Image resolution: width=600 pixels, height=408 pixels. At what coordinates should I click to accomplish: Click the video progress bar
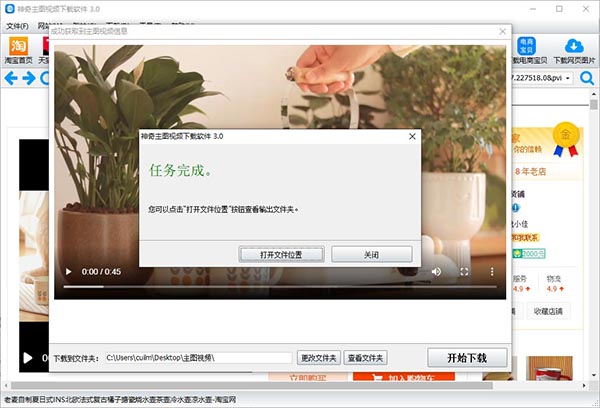pos(280,288)
